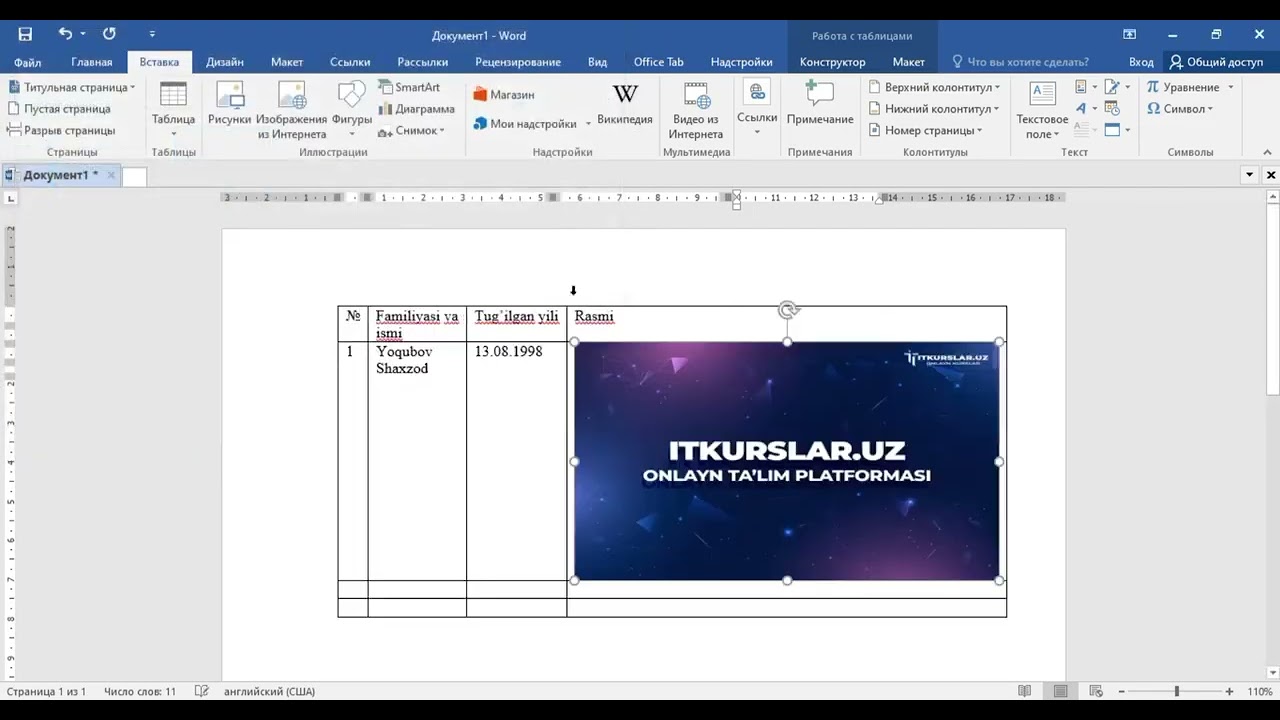Switch to Read Mode view icon

pos(1024,691)
